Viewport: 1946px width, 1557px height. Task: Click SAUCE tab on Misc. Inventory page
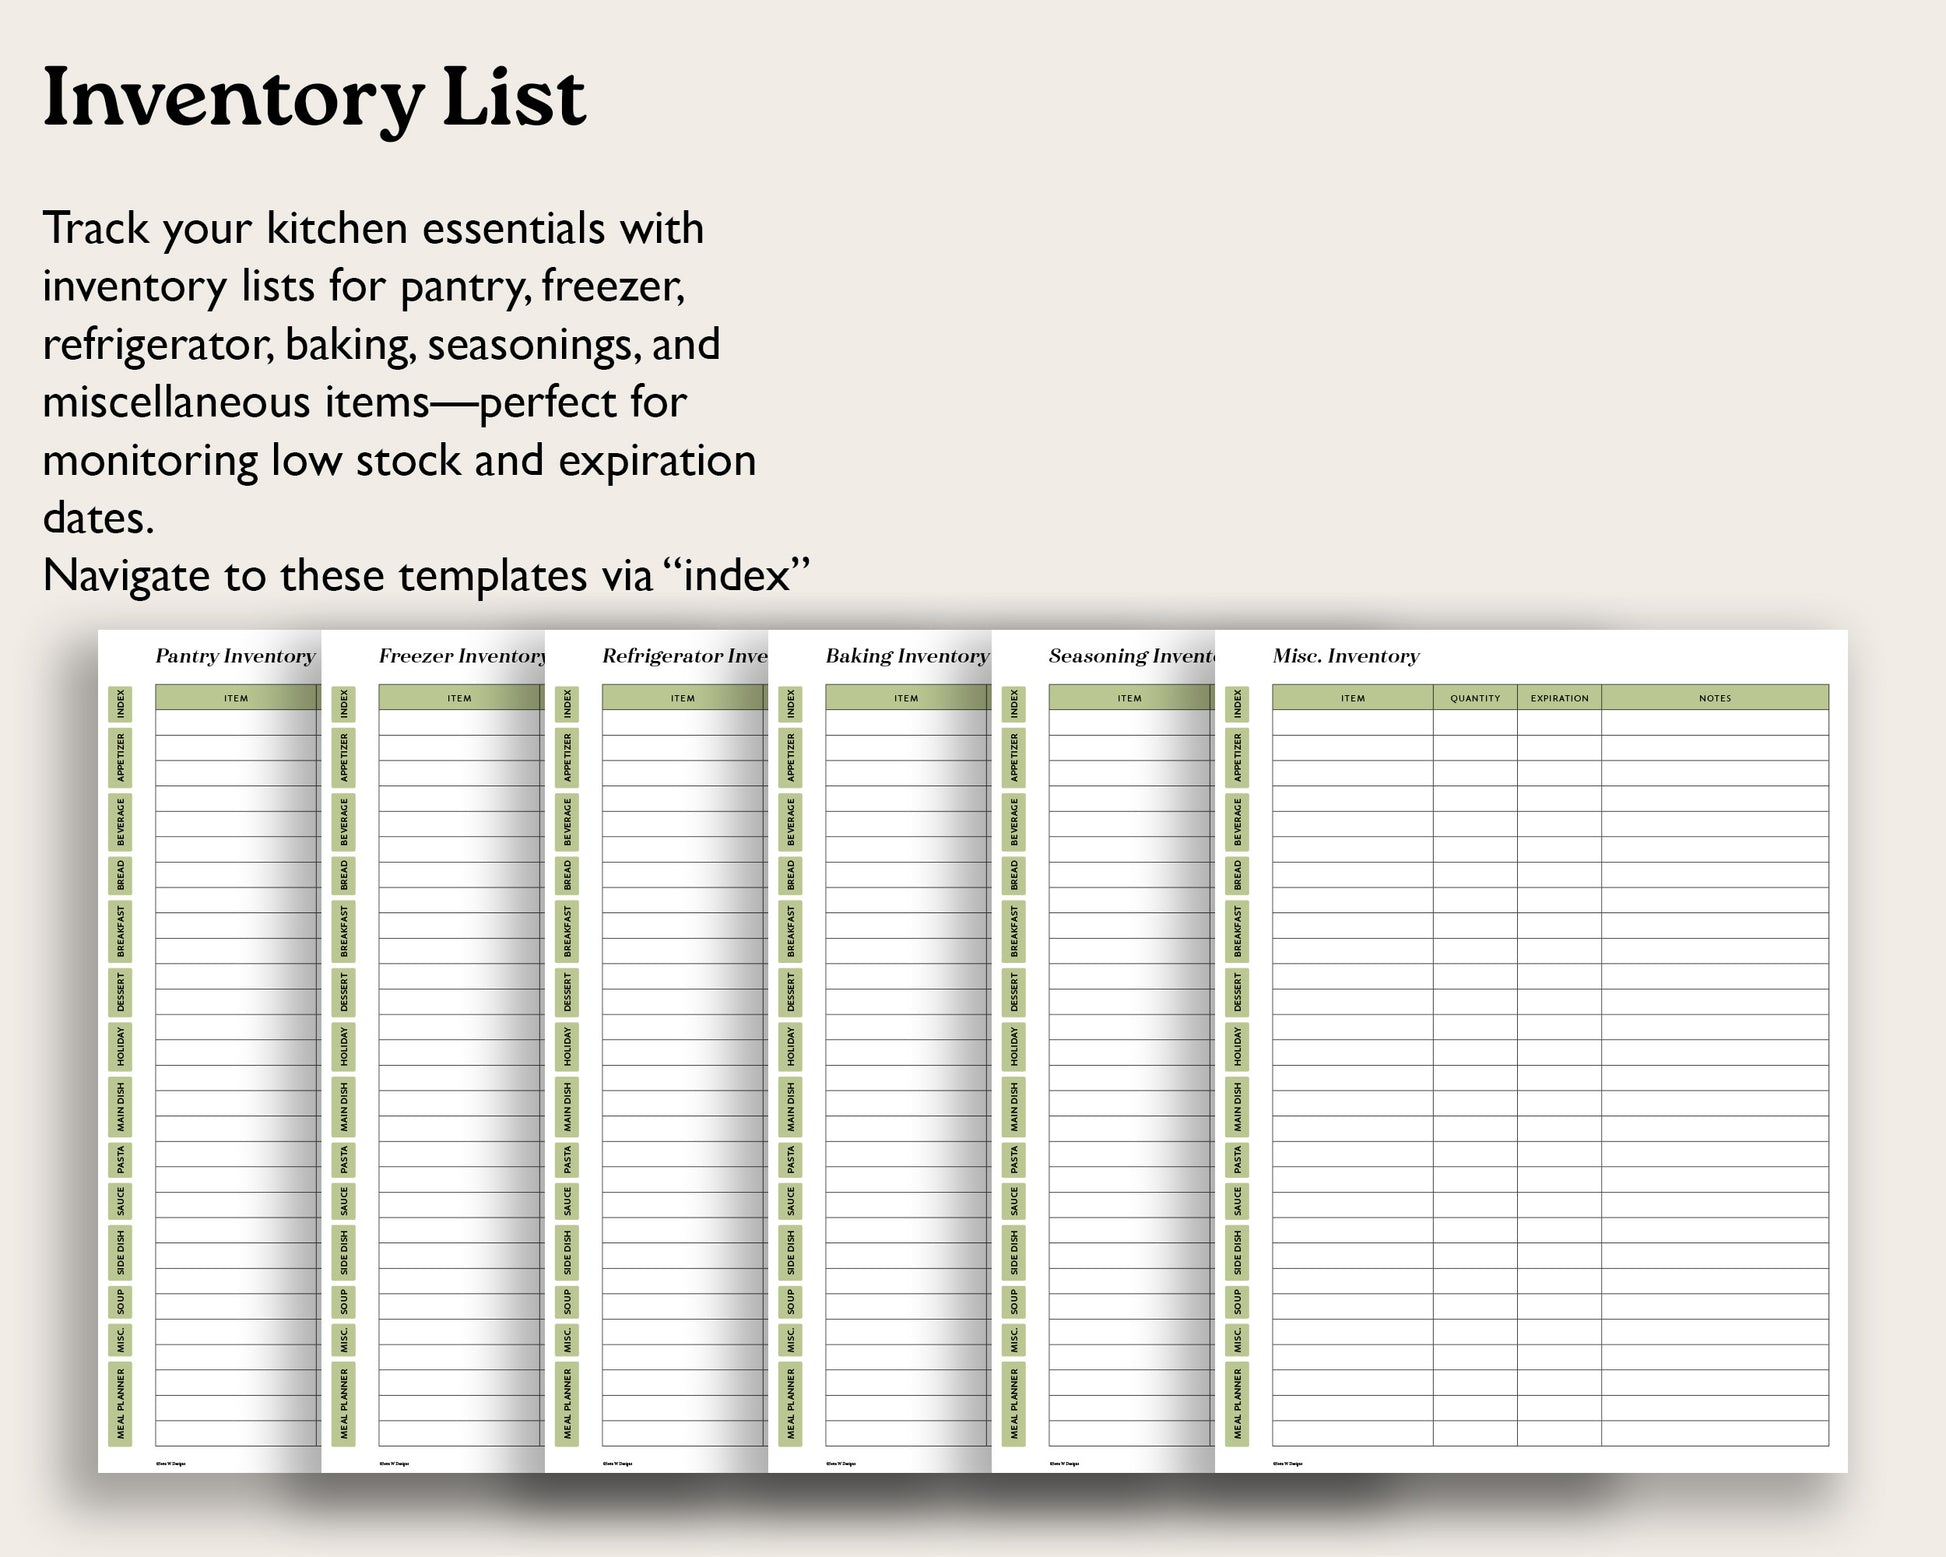coord(1237,1202)
